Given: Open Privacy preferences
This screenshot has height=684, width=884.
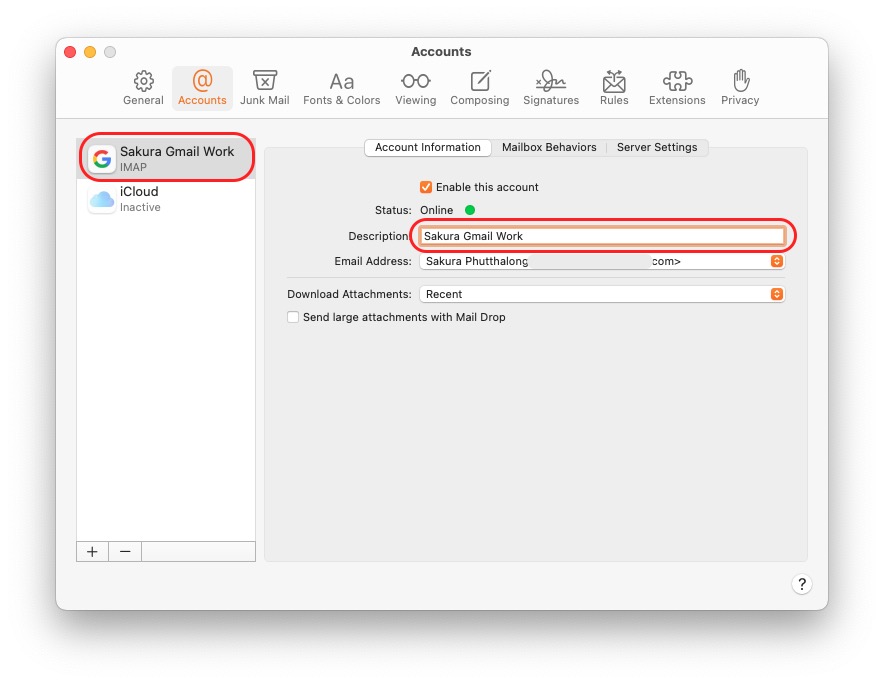Looking at the screenshot, I should click(740, 88).
